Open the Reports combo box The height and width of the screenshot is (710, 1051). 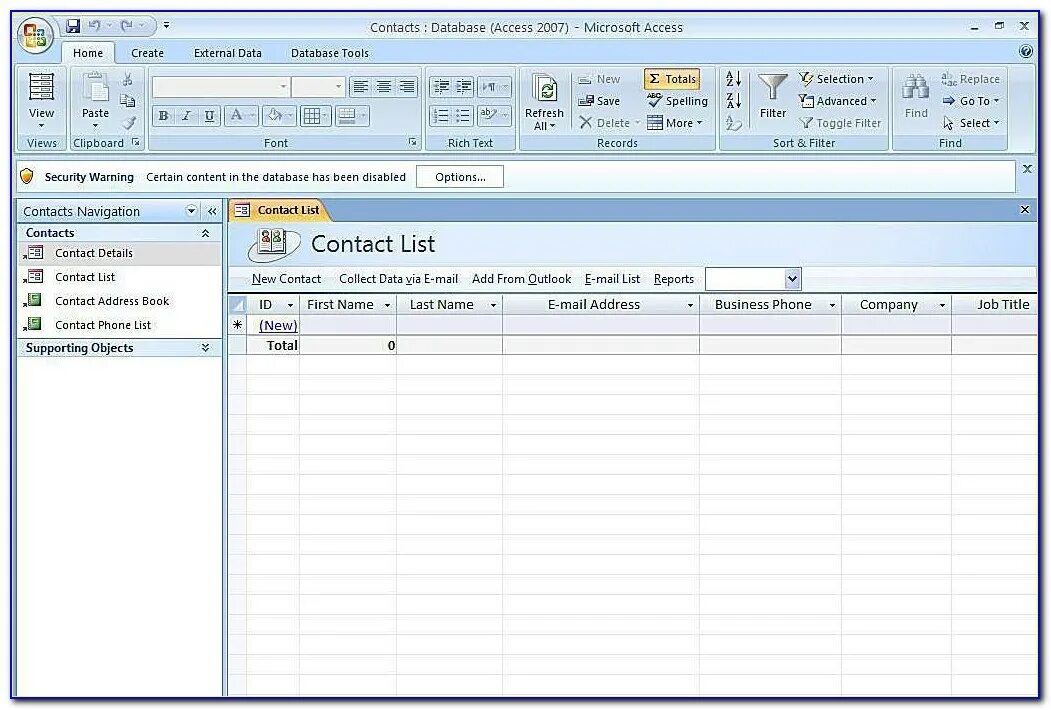(753, 279)
